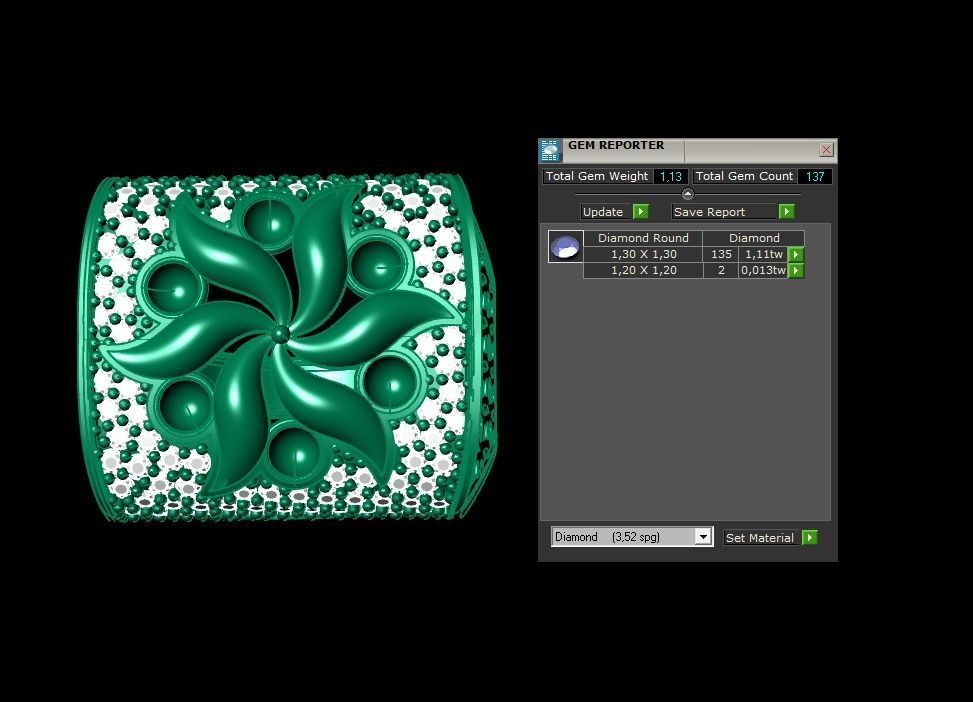Select the 1,20 X 1,20 size cell
Image resolution: width=973 pixels, height=702 pixels.
tap(643, 271)
